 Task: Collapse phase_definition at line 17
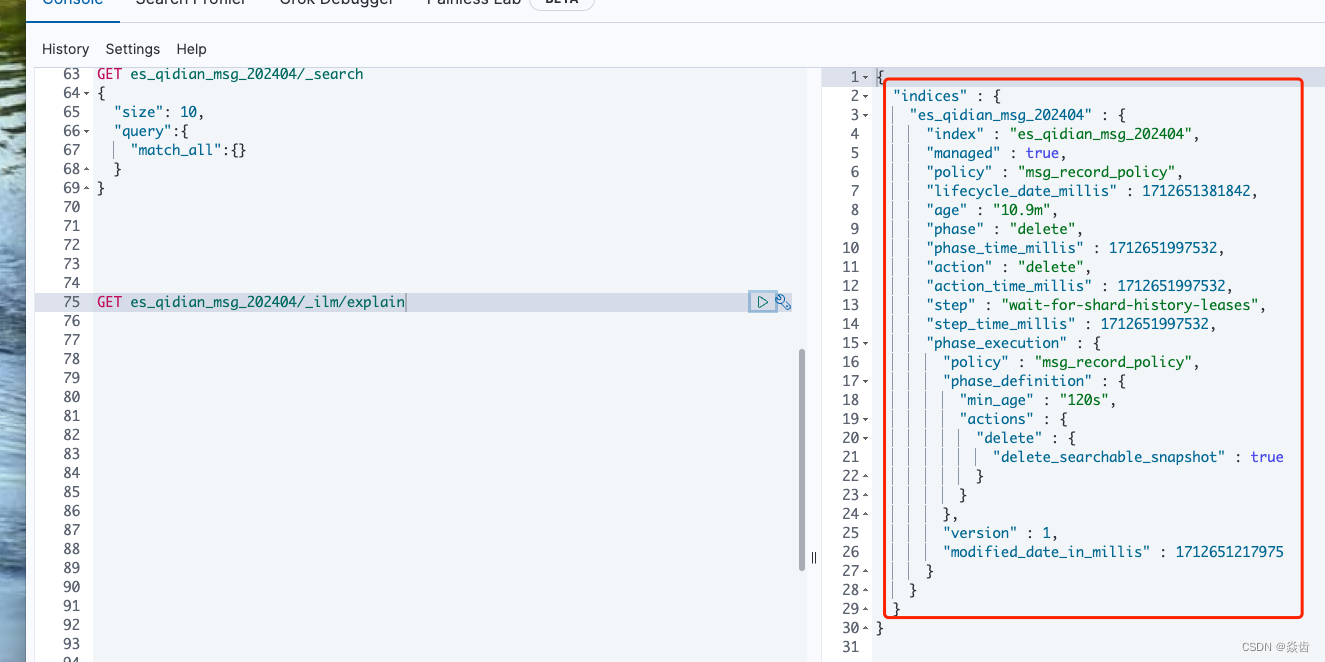point(863,380)
